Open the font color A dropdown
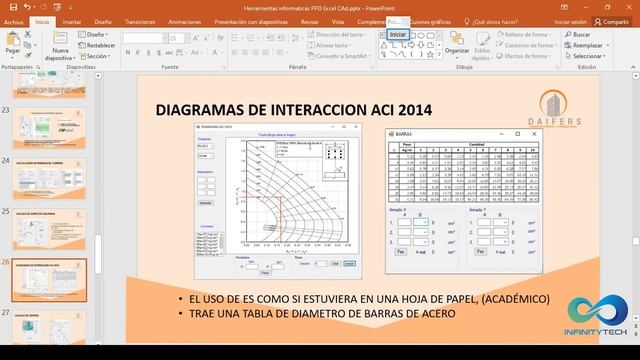640x360 pixels. point(222,53)
